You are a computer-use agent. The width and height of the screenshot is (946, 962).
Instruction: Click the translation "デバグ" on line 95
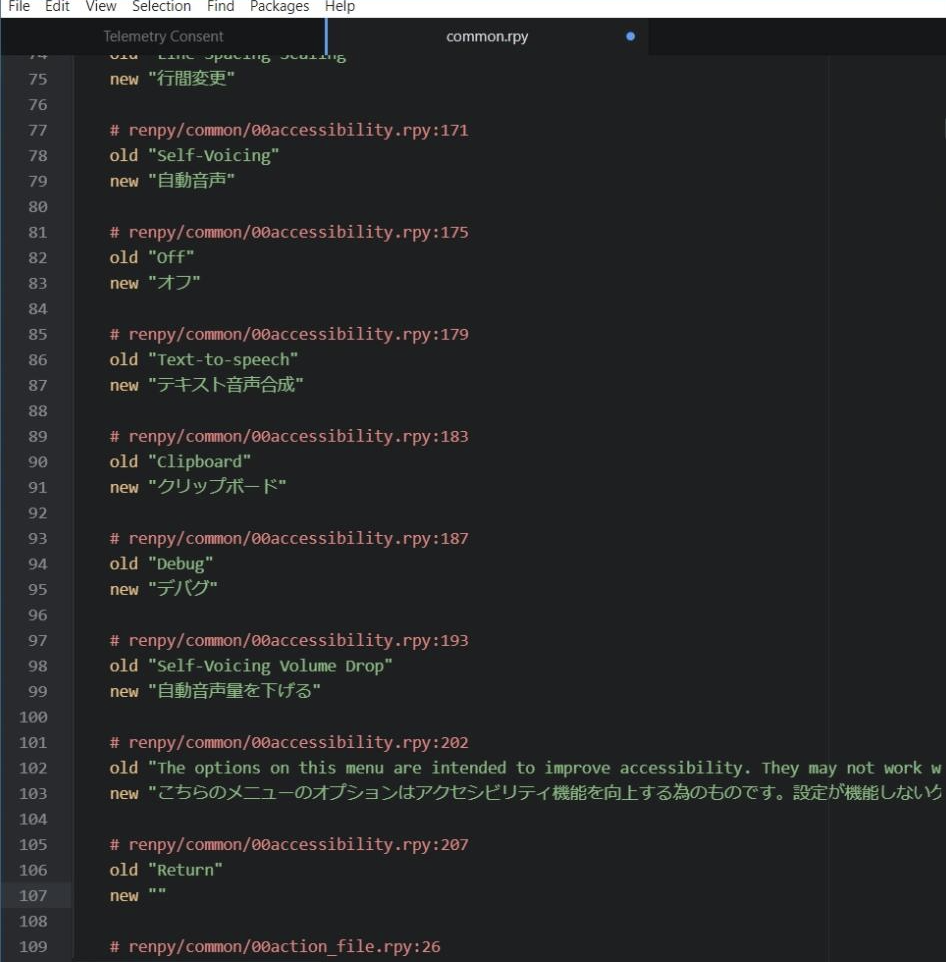[183, 589]
